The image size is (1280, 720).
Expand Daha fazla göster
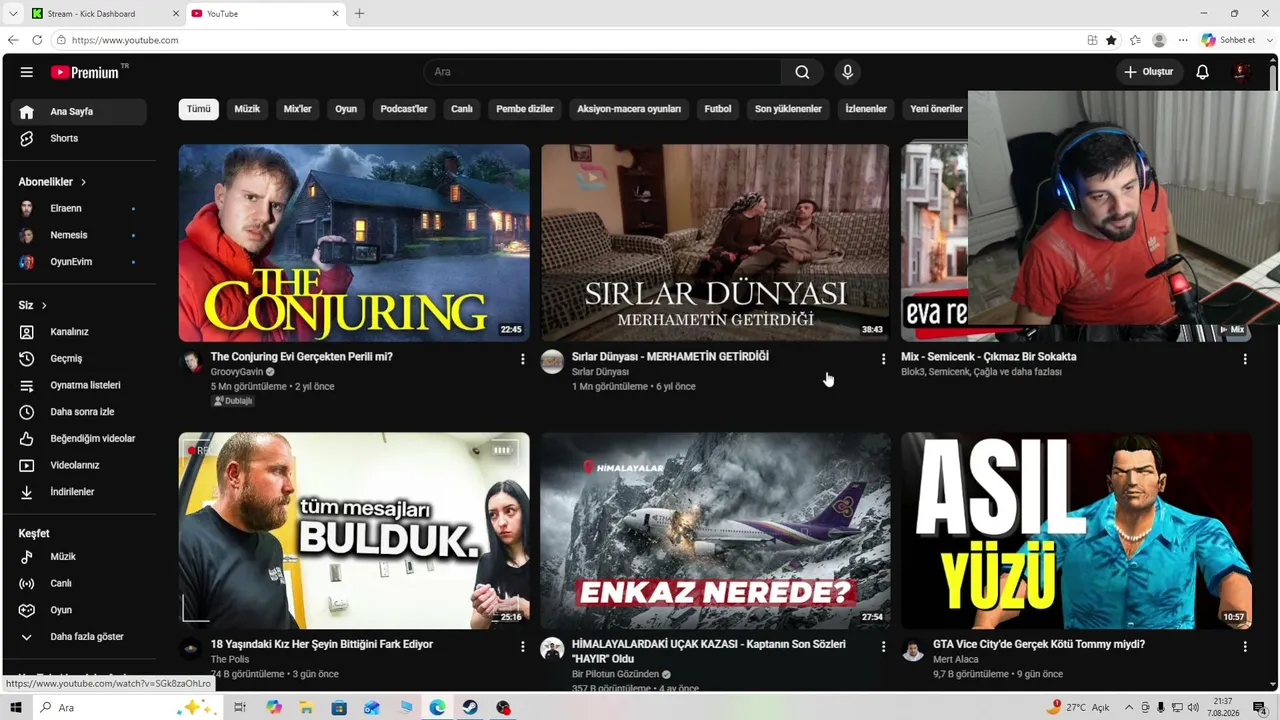point(79,637)
